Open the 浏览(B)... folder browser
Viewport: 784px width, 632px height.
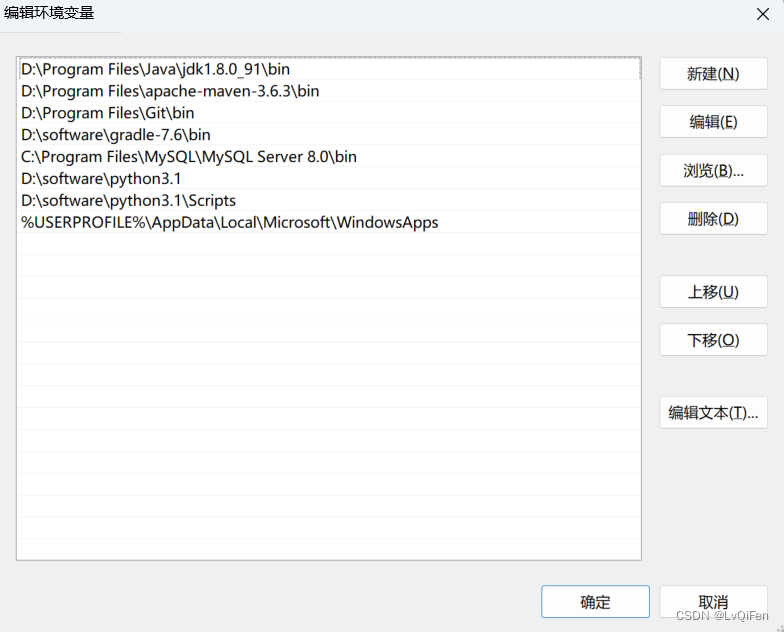tap(714, 170)
